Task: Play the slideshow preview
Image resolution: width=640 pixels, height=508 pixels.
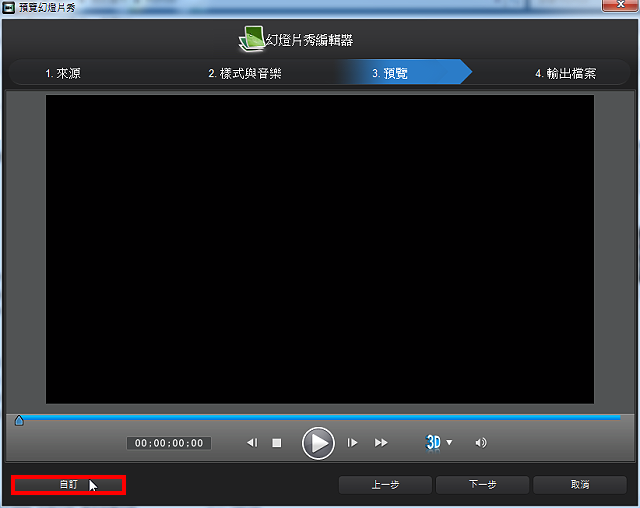Action: tap(318, 443)
